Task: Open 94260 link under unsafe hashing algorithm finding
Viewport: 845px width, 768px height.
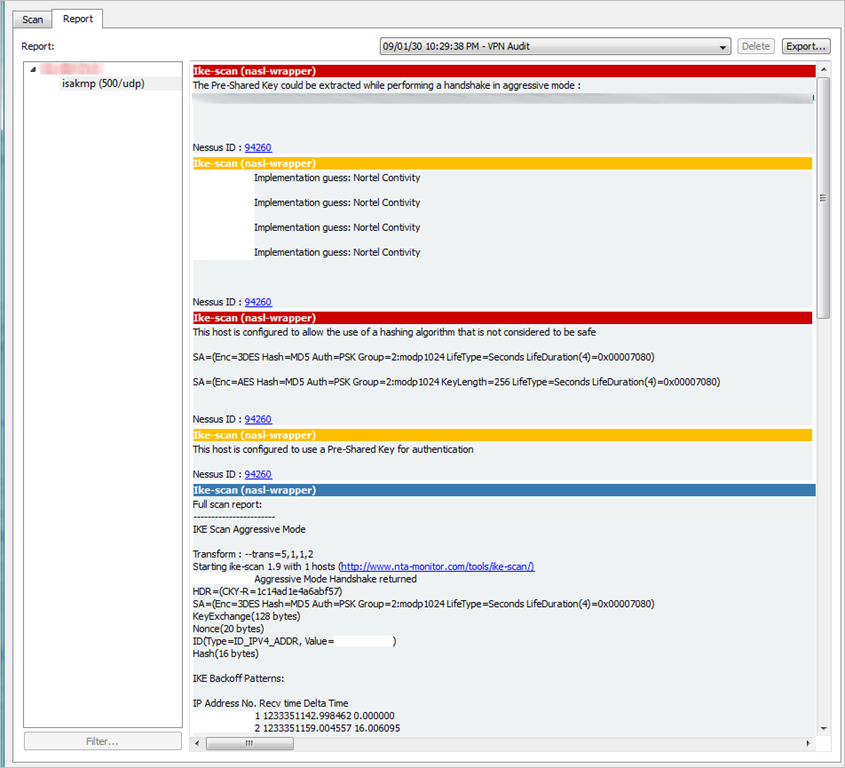Action: click(x=258, y=419)
